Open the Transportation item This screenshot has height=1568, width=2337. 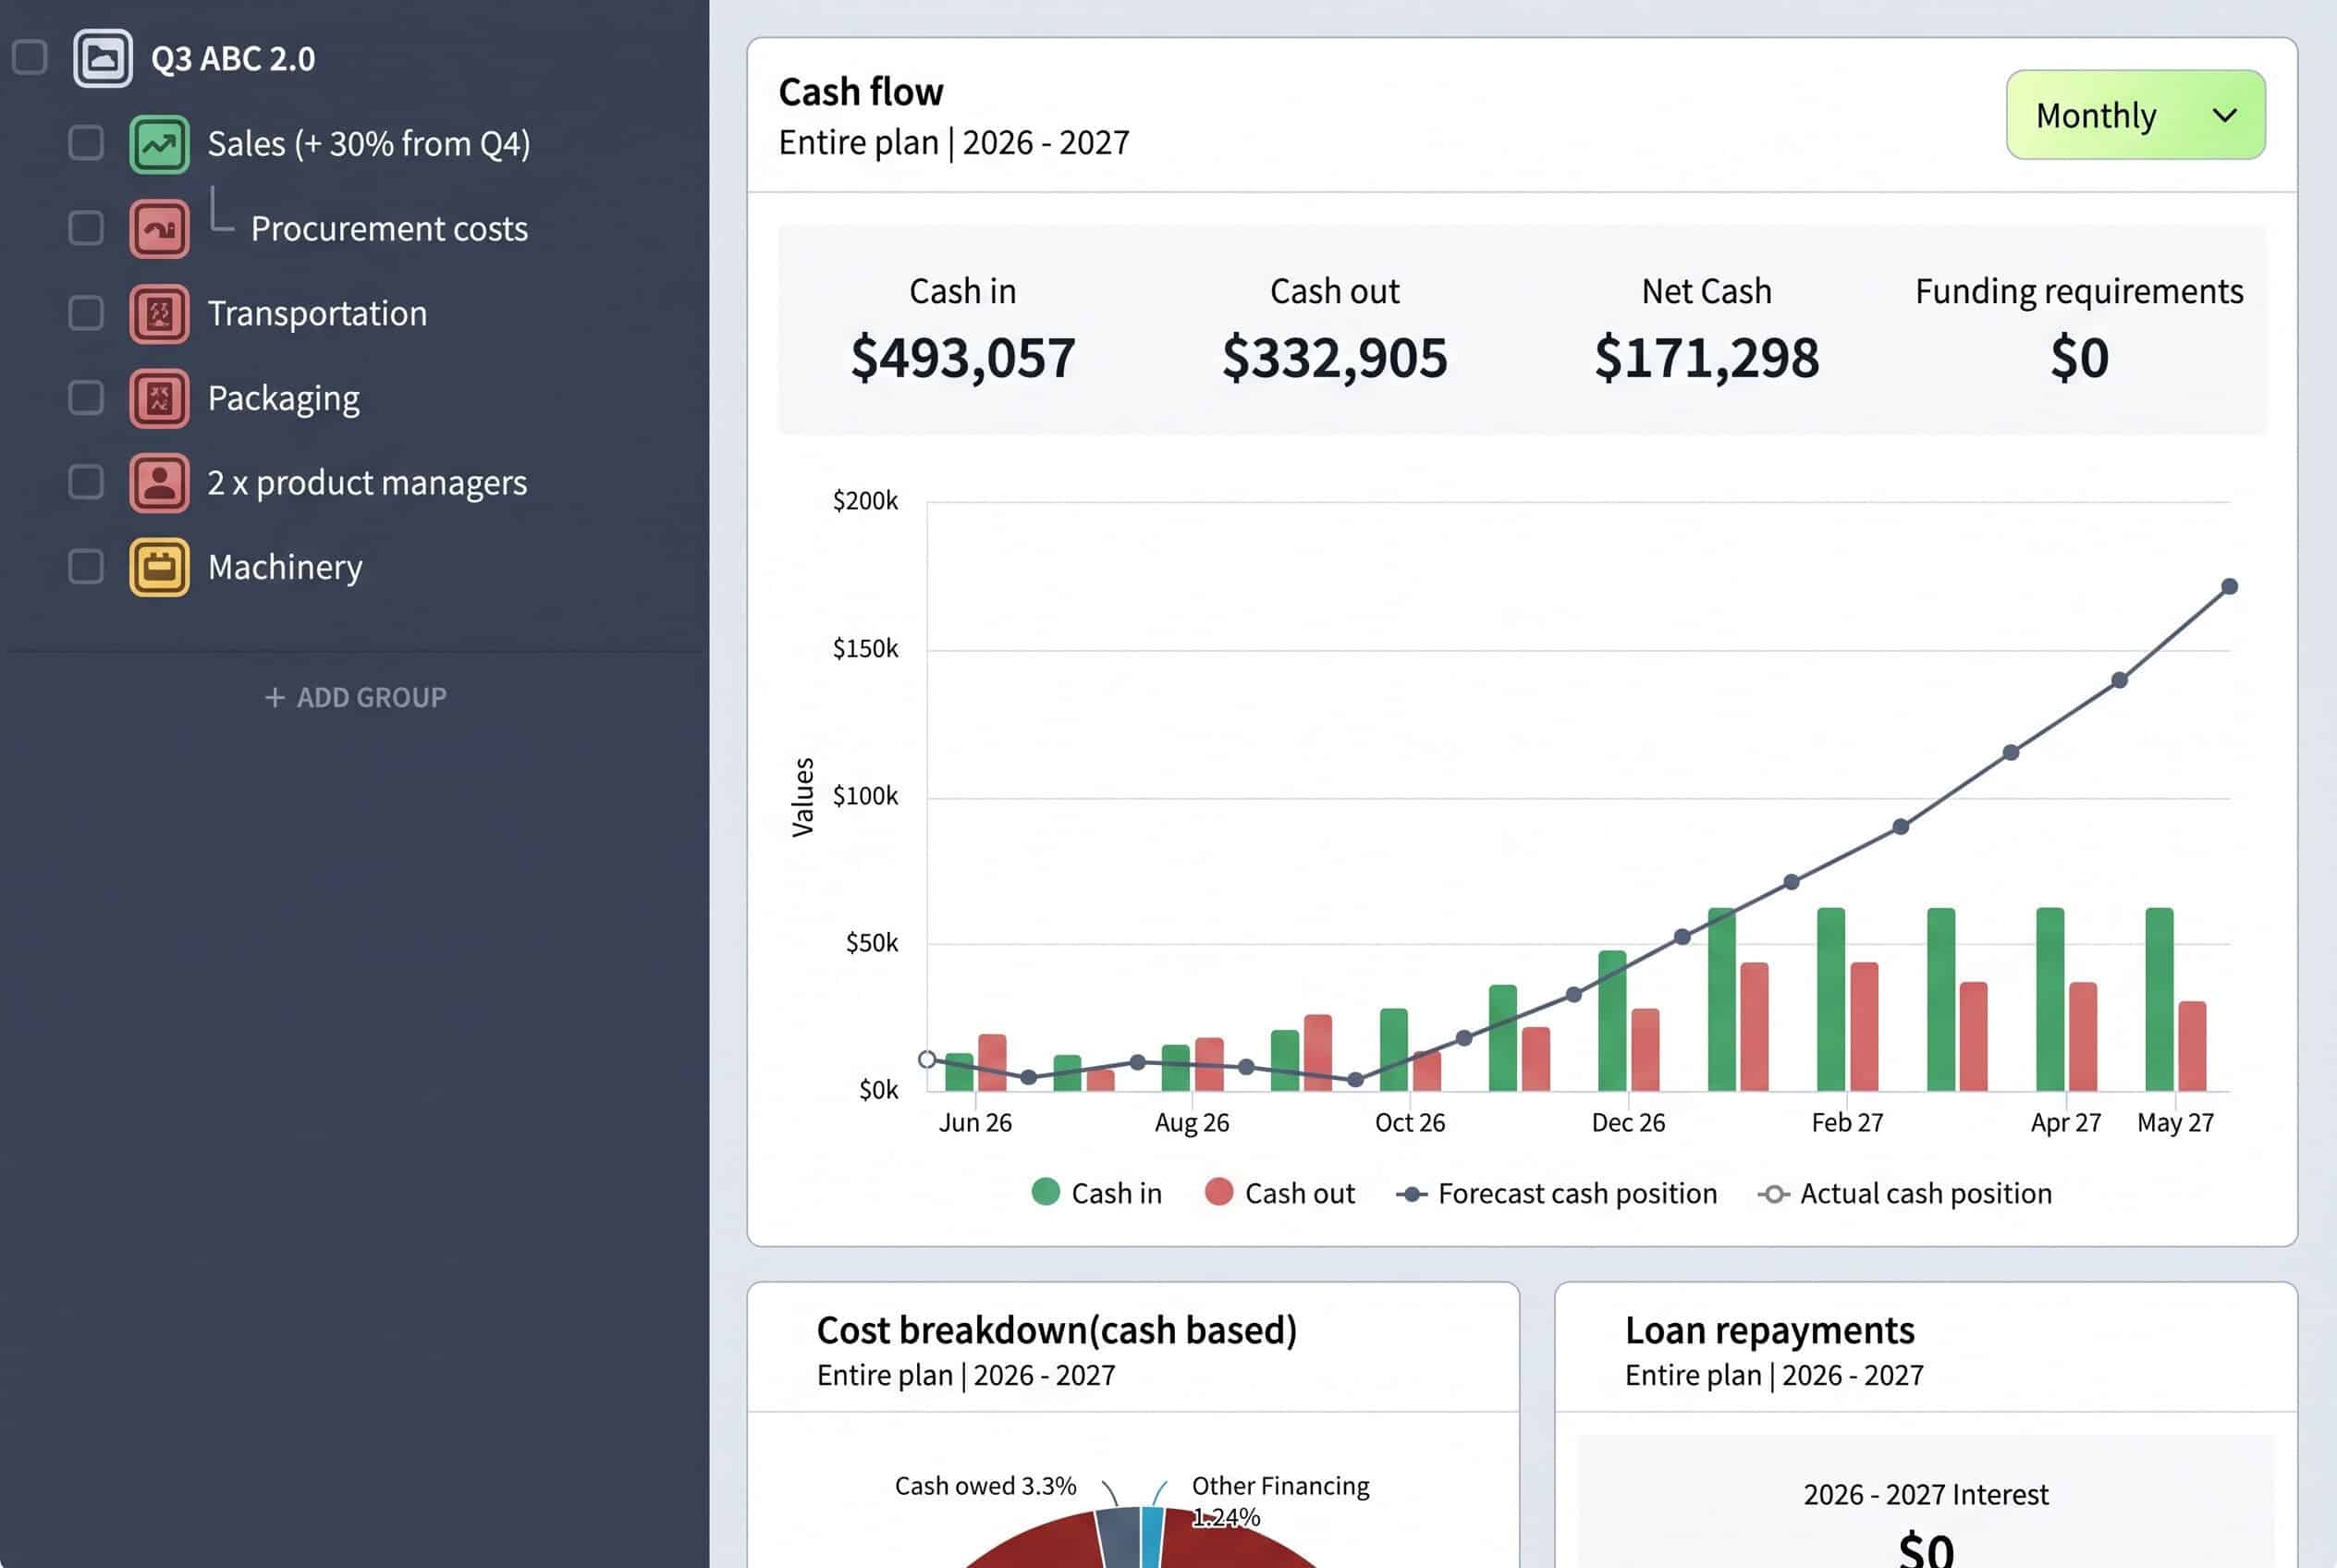(x=317, y=314)
